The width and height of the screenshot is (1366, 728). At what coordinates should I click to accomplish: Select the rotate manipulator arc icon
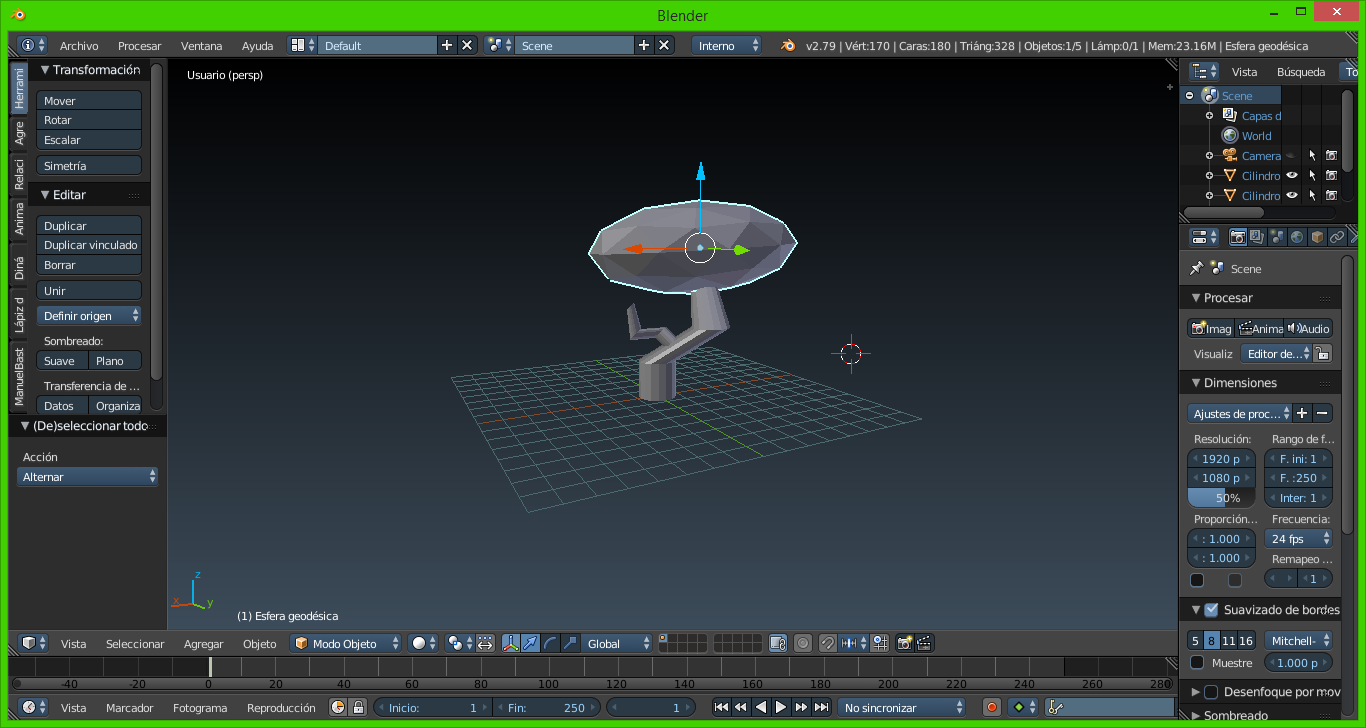tap(550, 644)
